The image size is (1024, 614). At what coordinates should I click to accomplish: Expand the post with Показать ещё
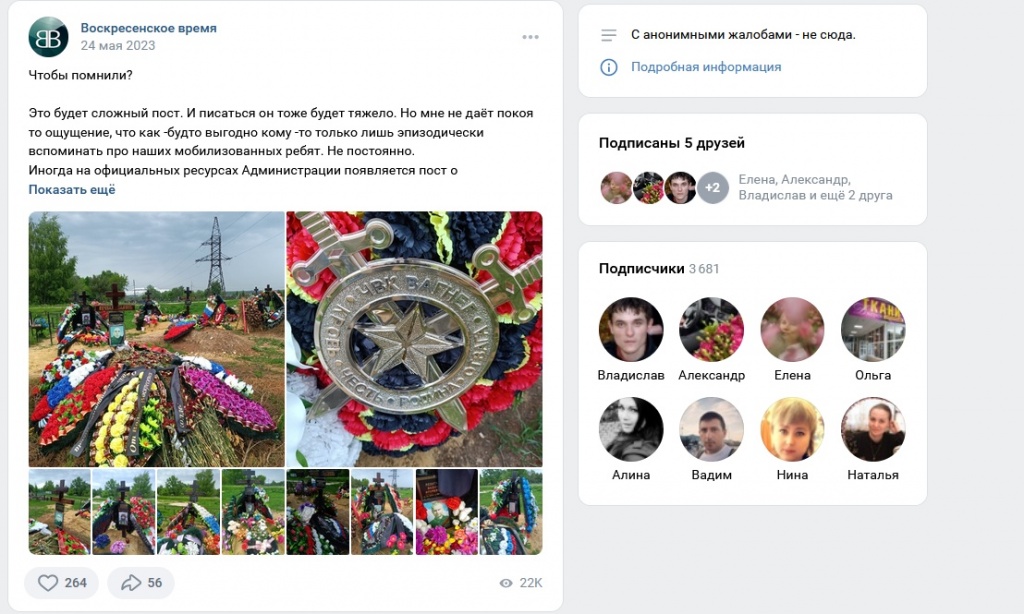pyautogui.click(x=72, y=189)
